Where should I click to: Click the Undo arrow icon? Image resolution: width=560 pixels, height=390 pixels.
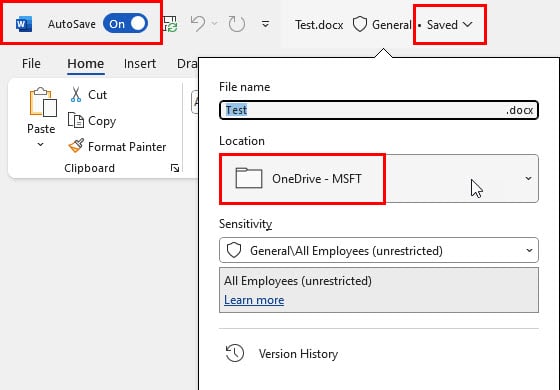point(198,24)
